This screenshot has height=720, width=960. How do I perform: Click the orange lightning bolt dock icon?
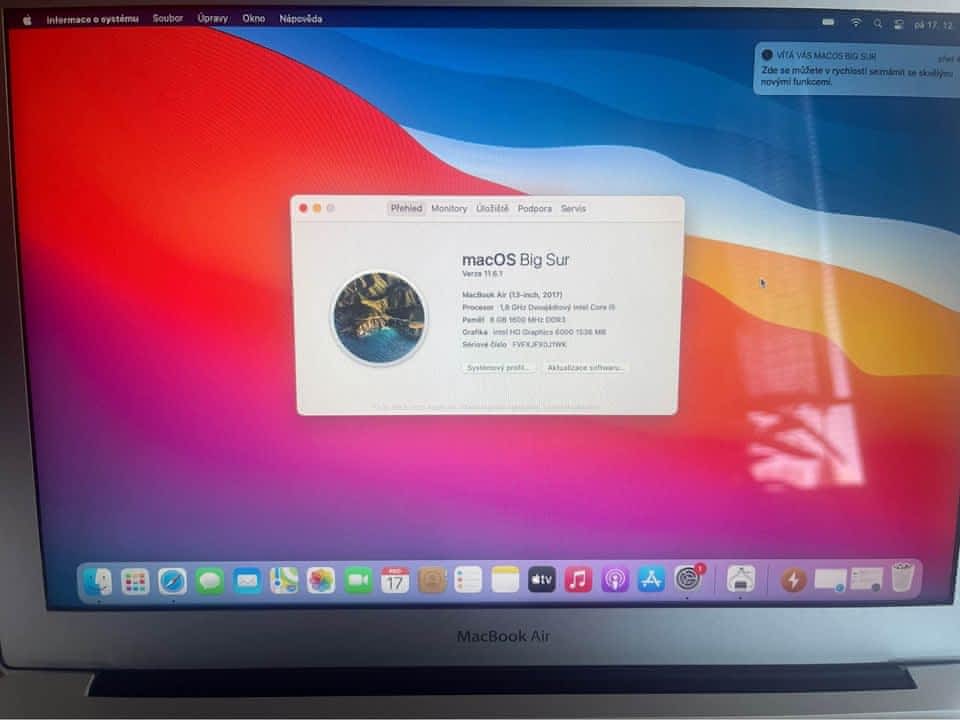pyautogui.click(x=793, y=579)
